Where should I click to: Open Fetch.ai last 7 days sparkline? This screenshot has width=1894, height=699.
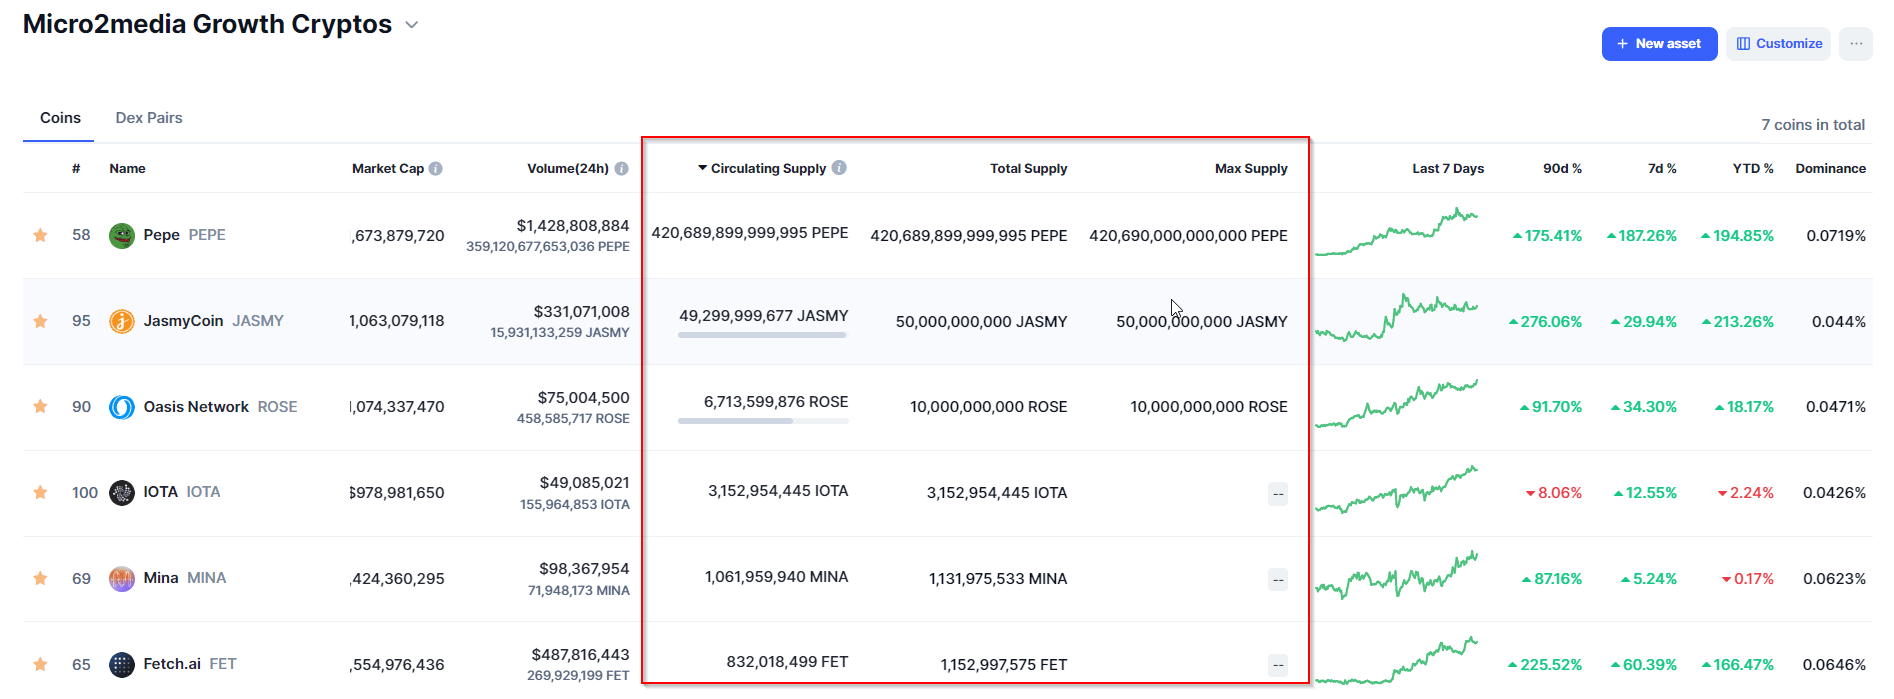[1396, 660]
